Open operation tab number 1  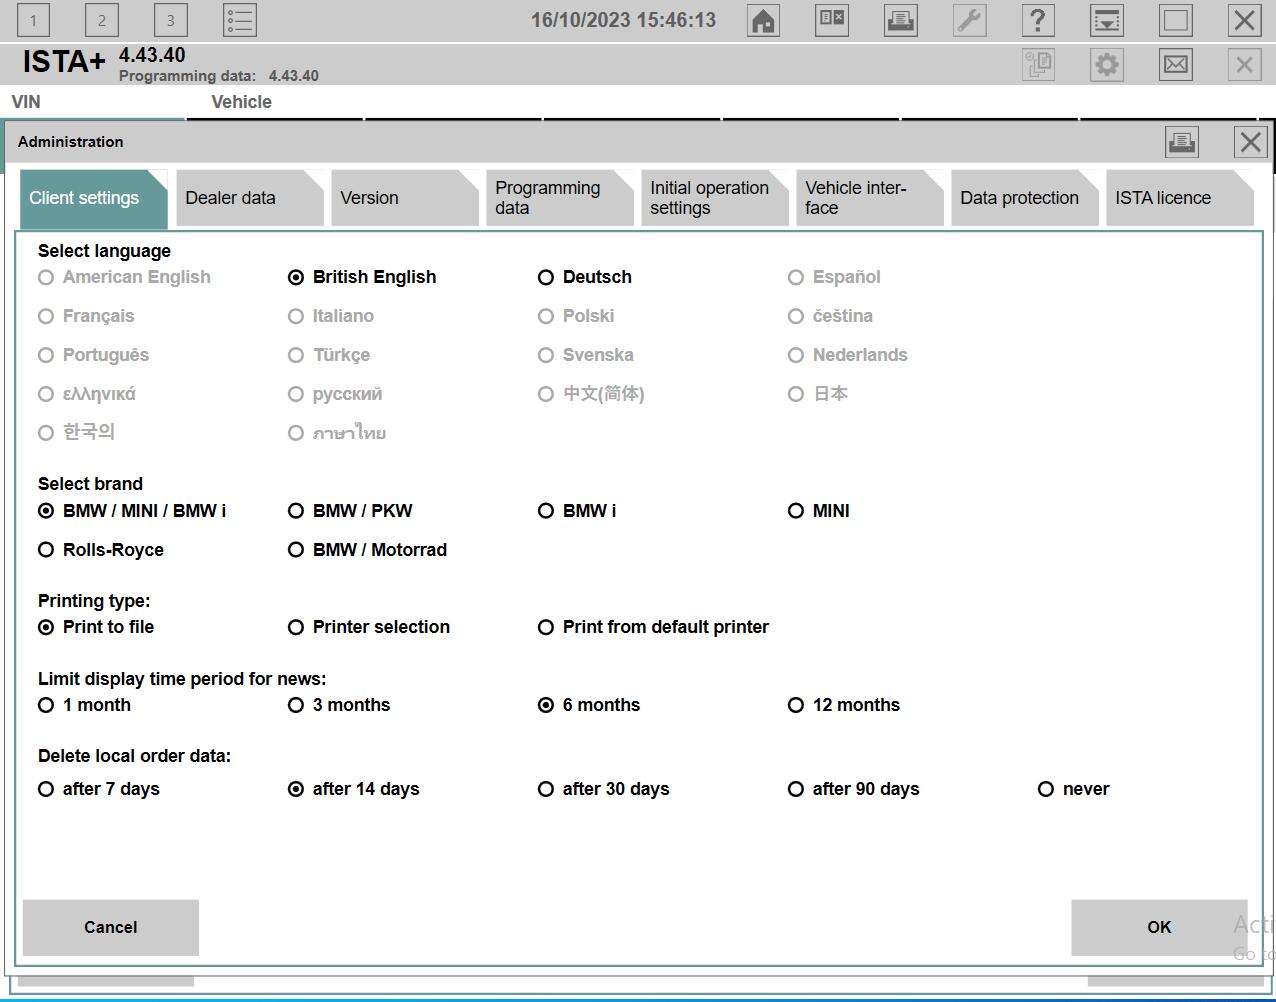coord(33,20)
